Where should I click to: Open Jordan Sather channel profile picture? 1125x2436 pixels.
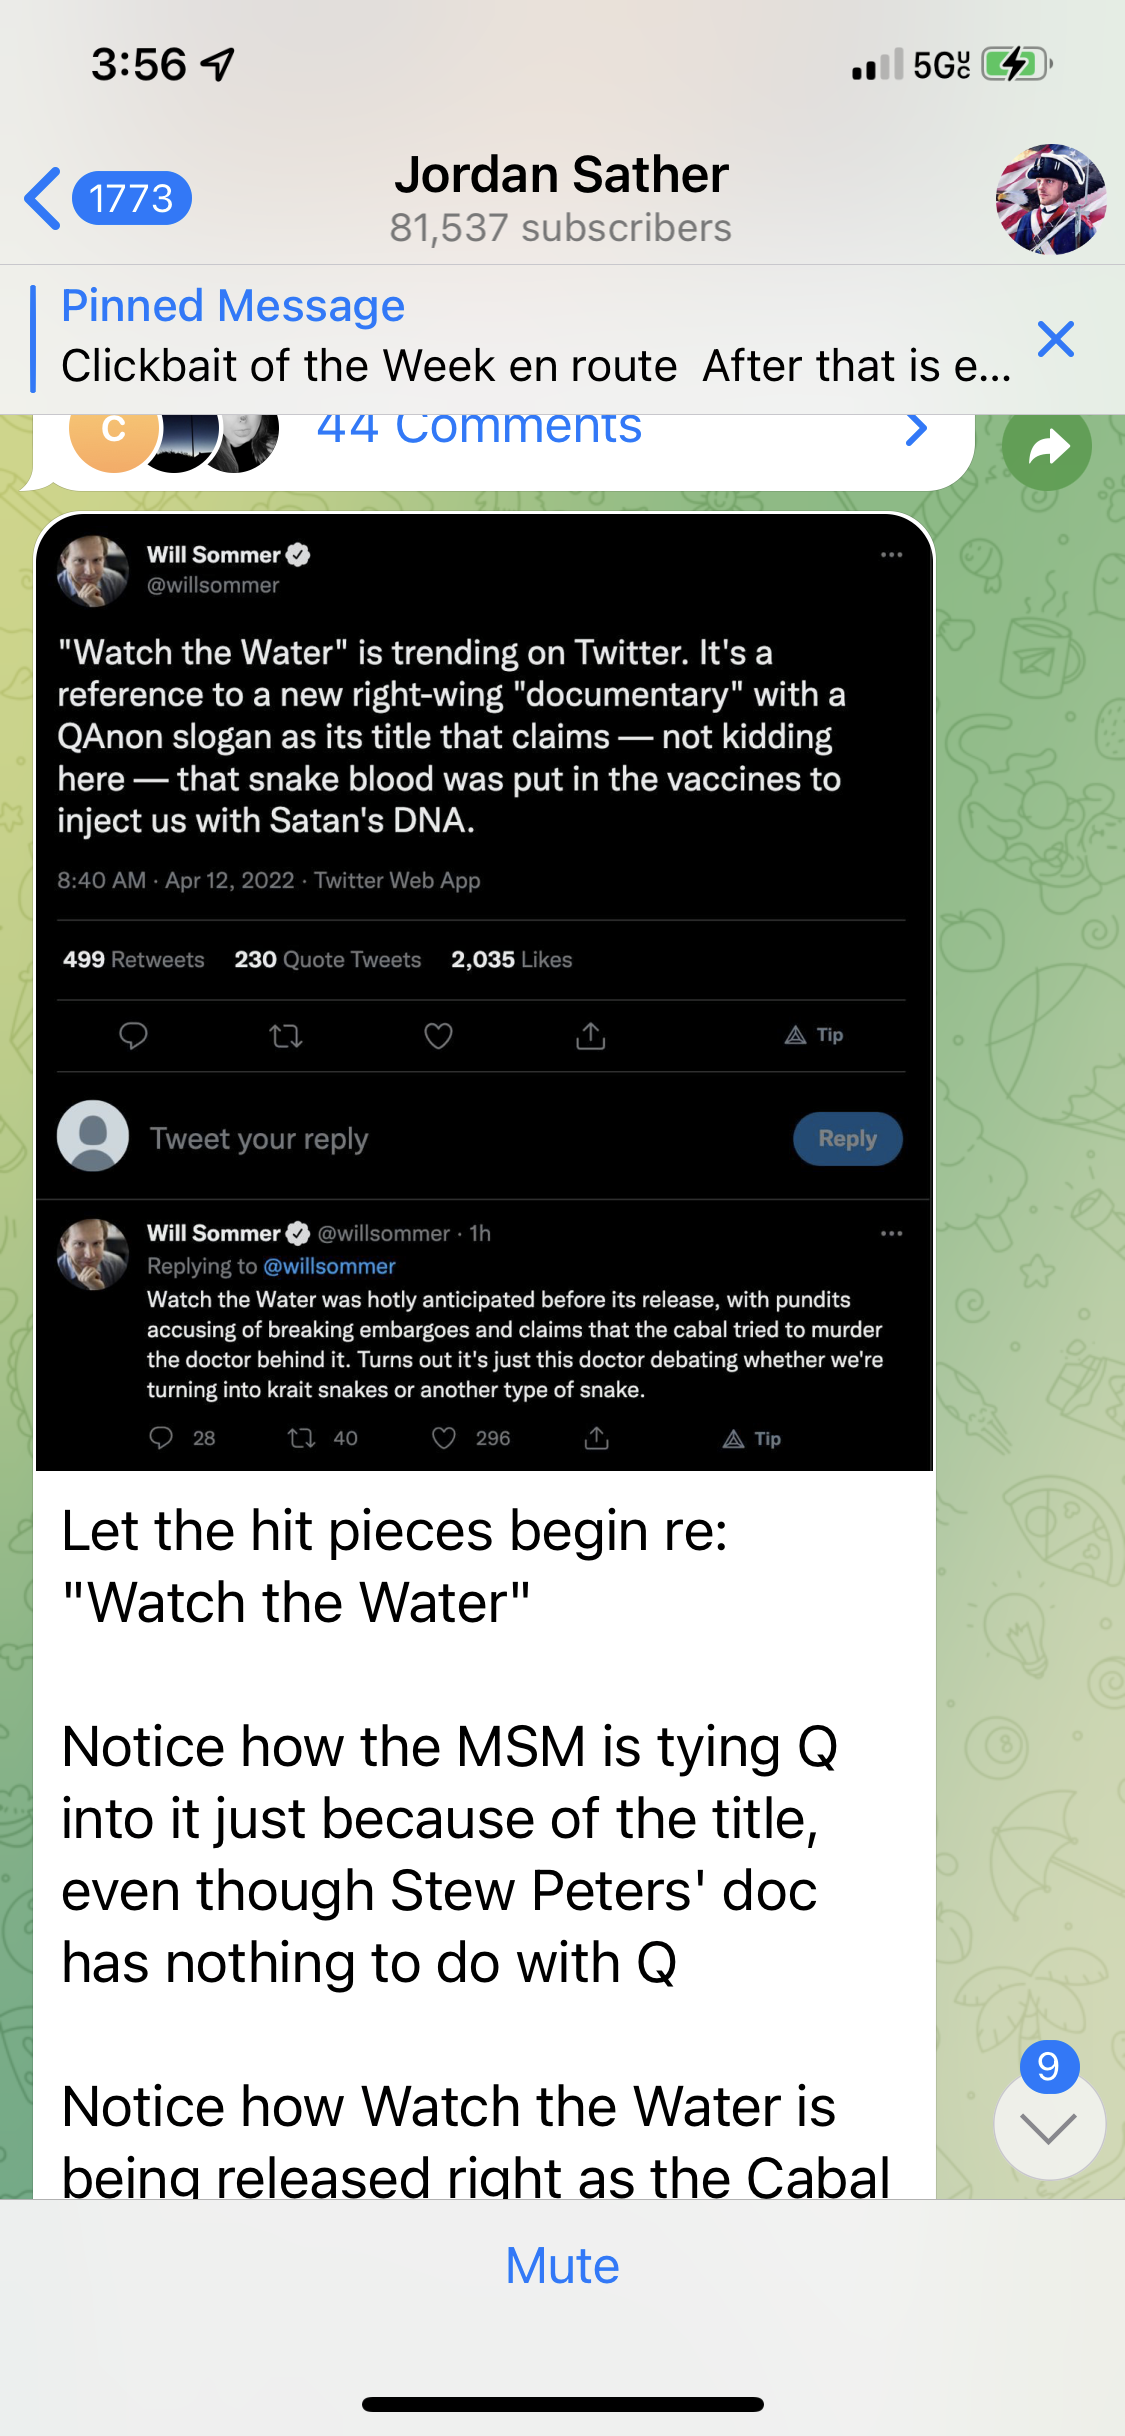(x=1050, y=199)
